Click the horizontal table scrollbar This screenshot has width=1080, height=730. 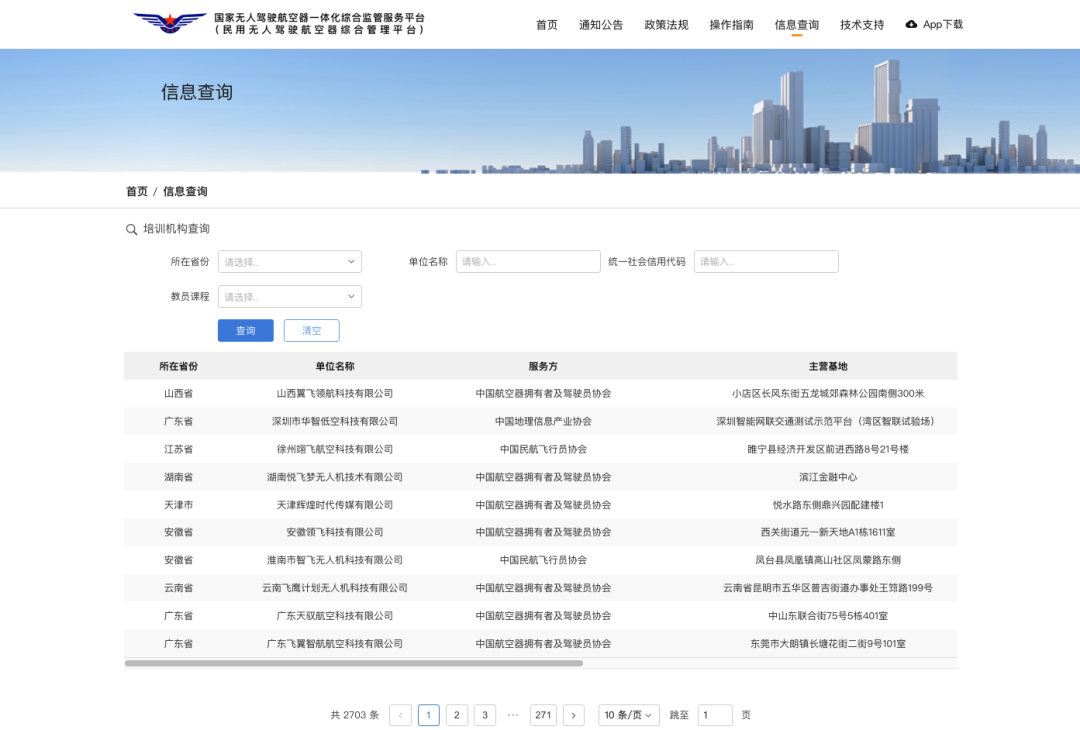point(353,663)
